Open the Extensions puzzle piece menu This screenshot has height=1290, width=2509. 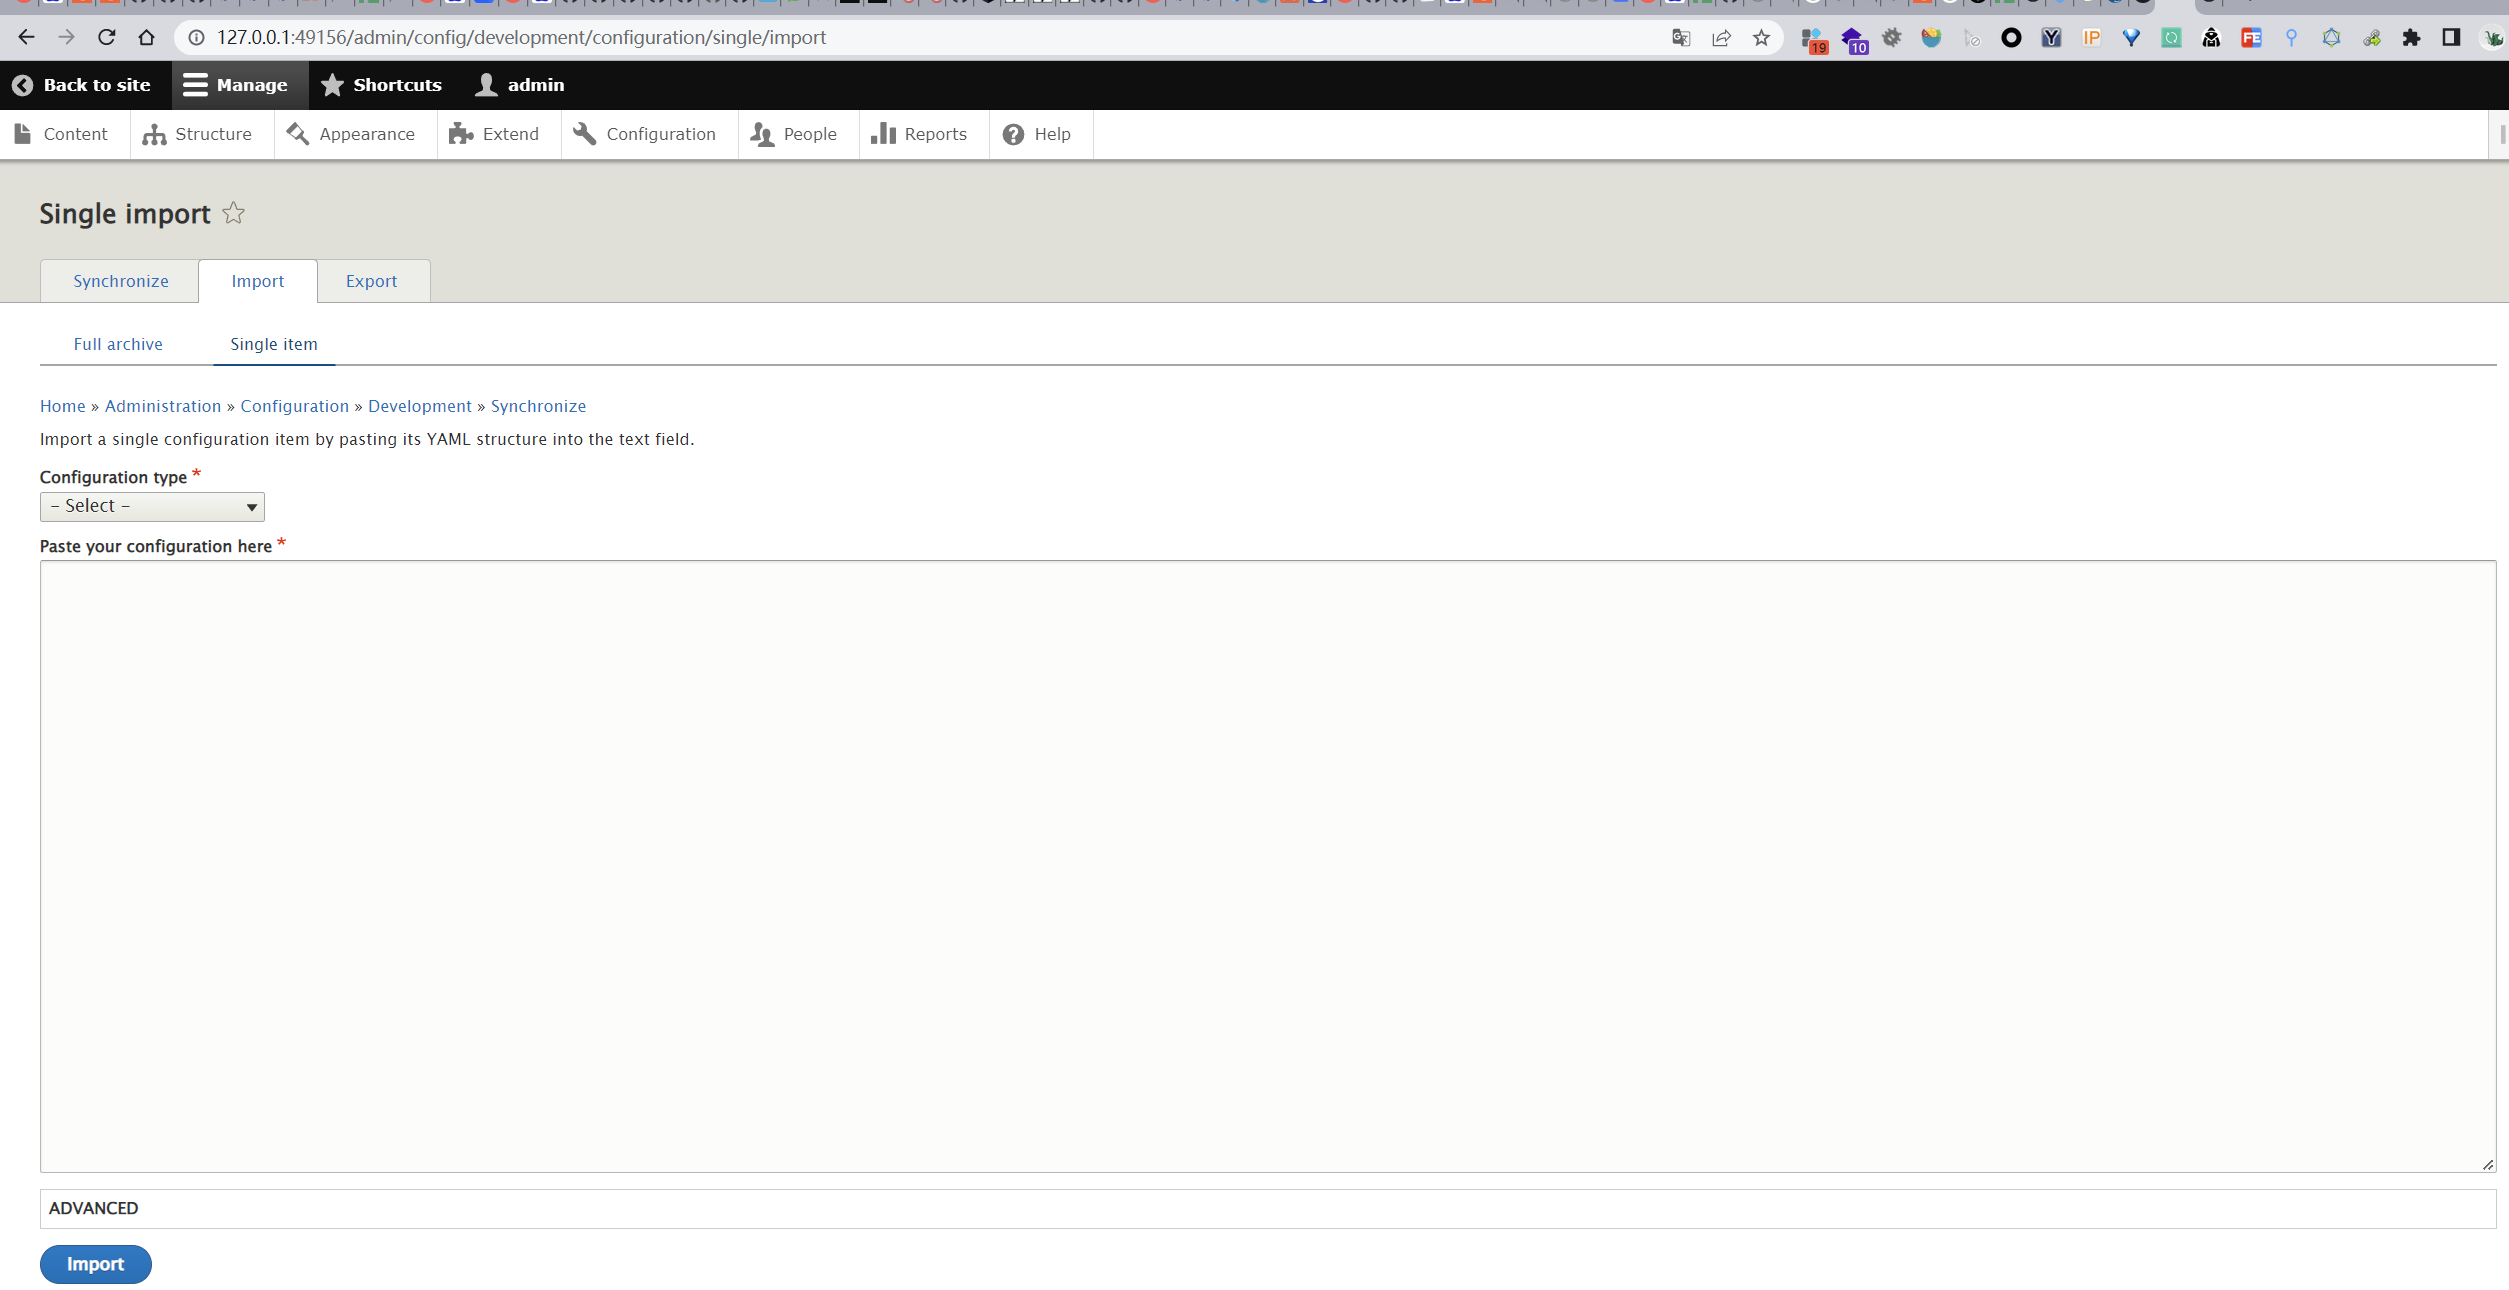pos(2411,38)
